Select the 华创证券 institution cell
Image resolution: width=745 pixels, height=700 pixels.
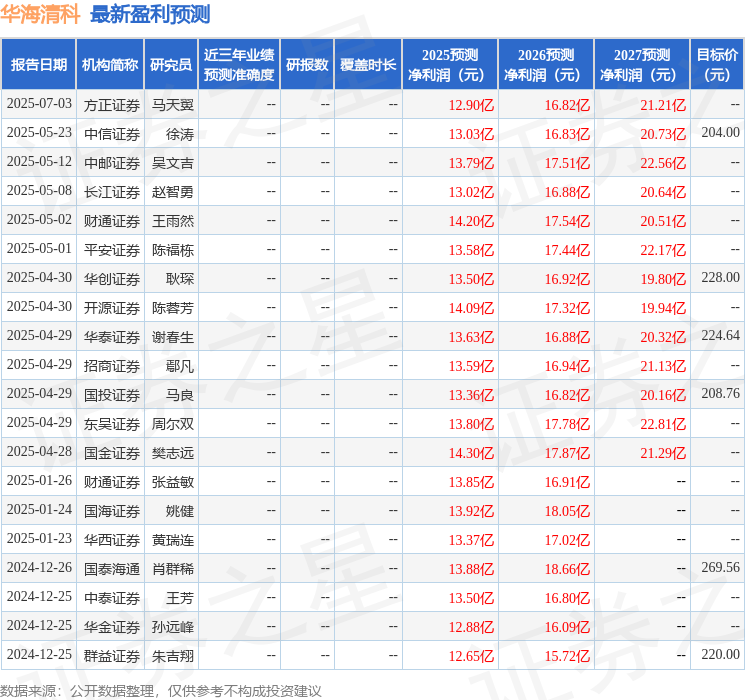click(x=112, y=279)
